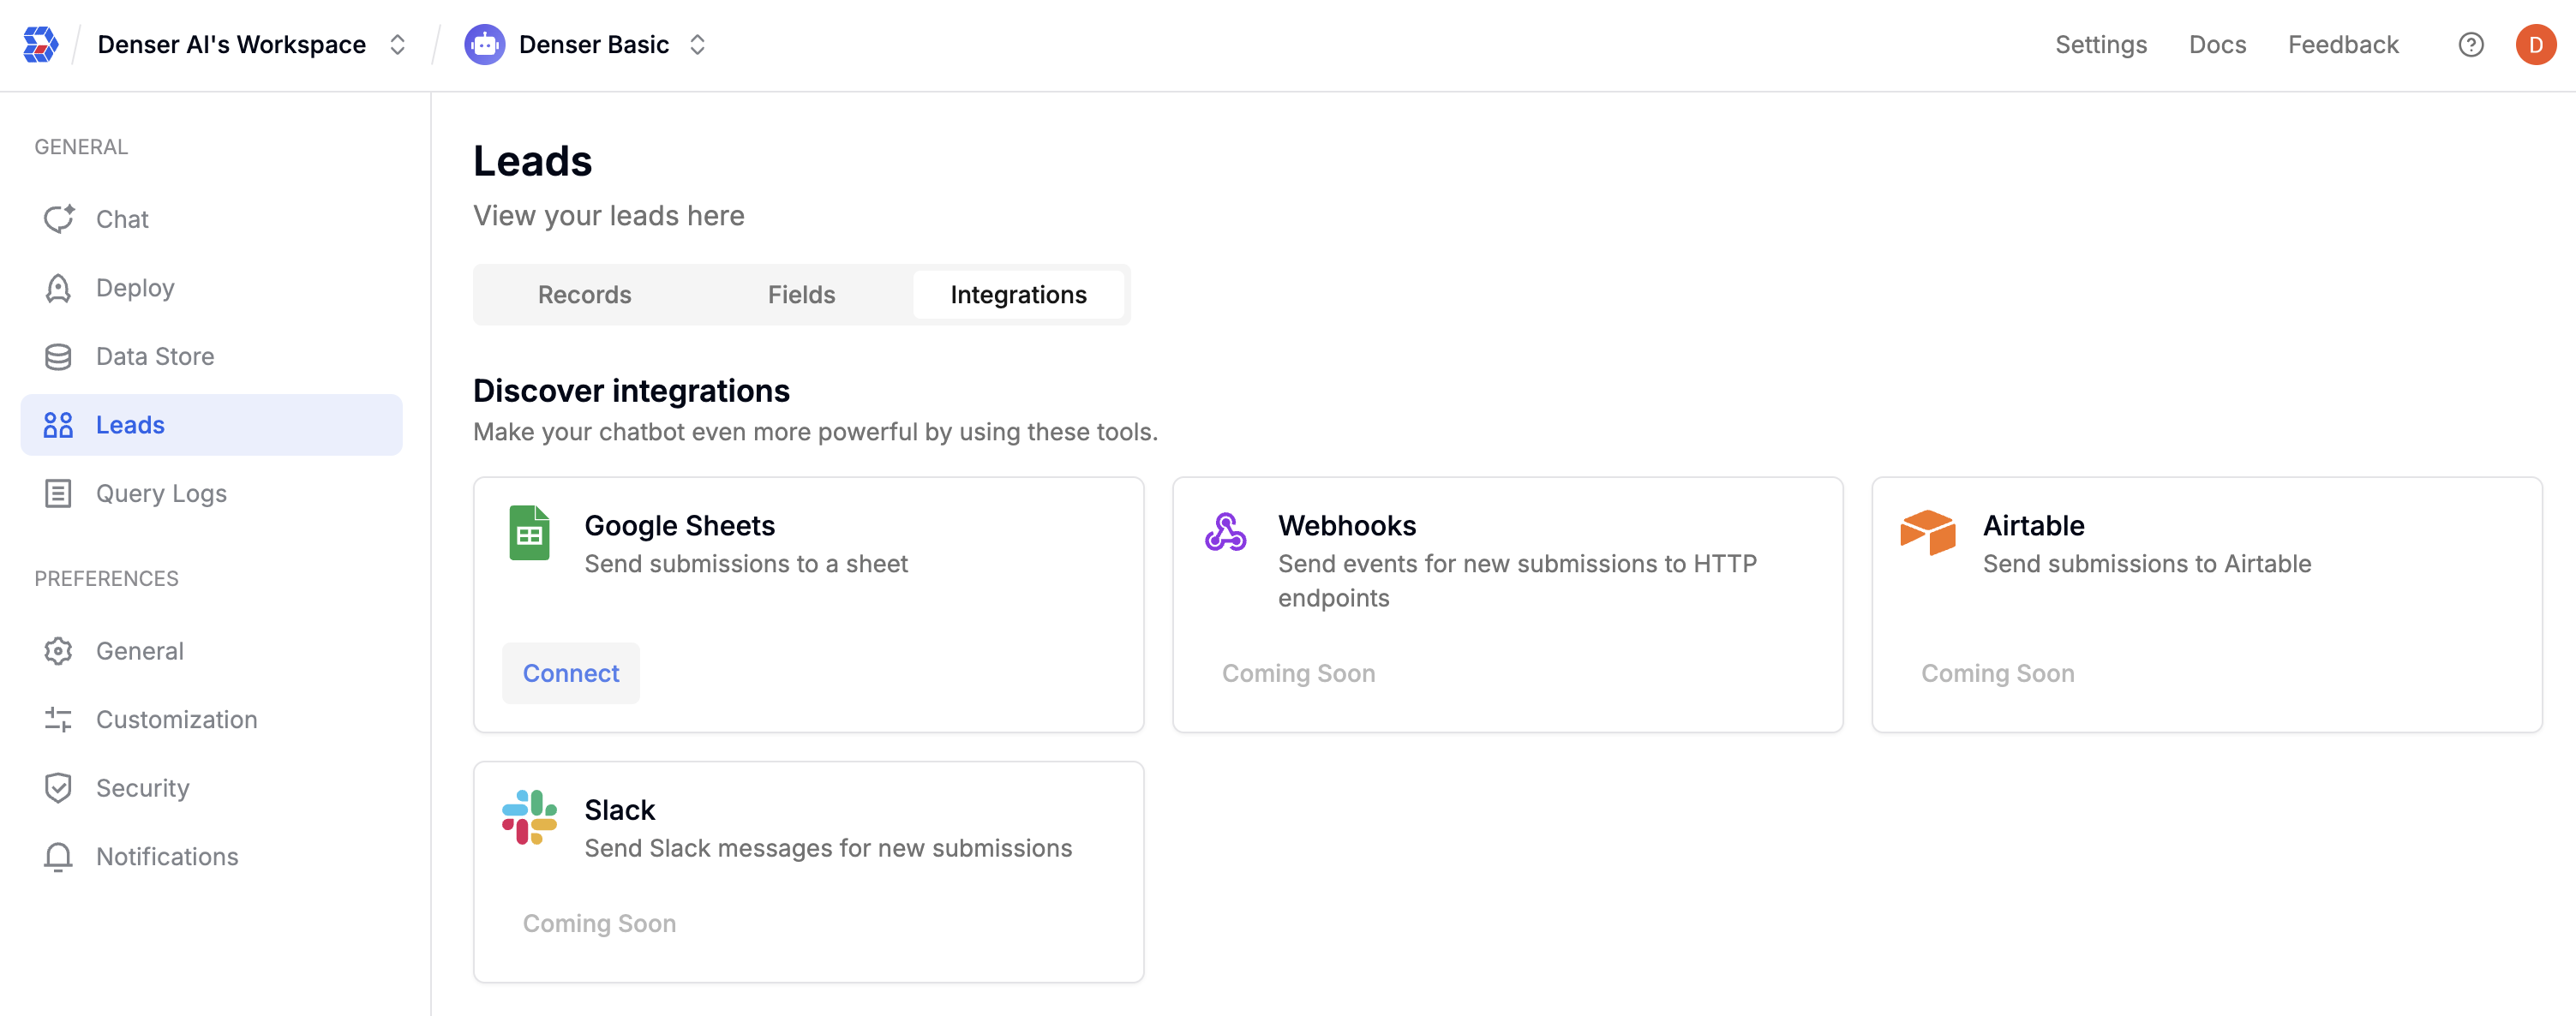2576x1016 pixels.
Task: Click the Airtable logo icon
Action: click(1928, 532)
